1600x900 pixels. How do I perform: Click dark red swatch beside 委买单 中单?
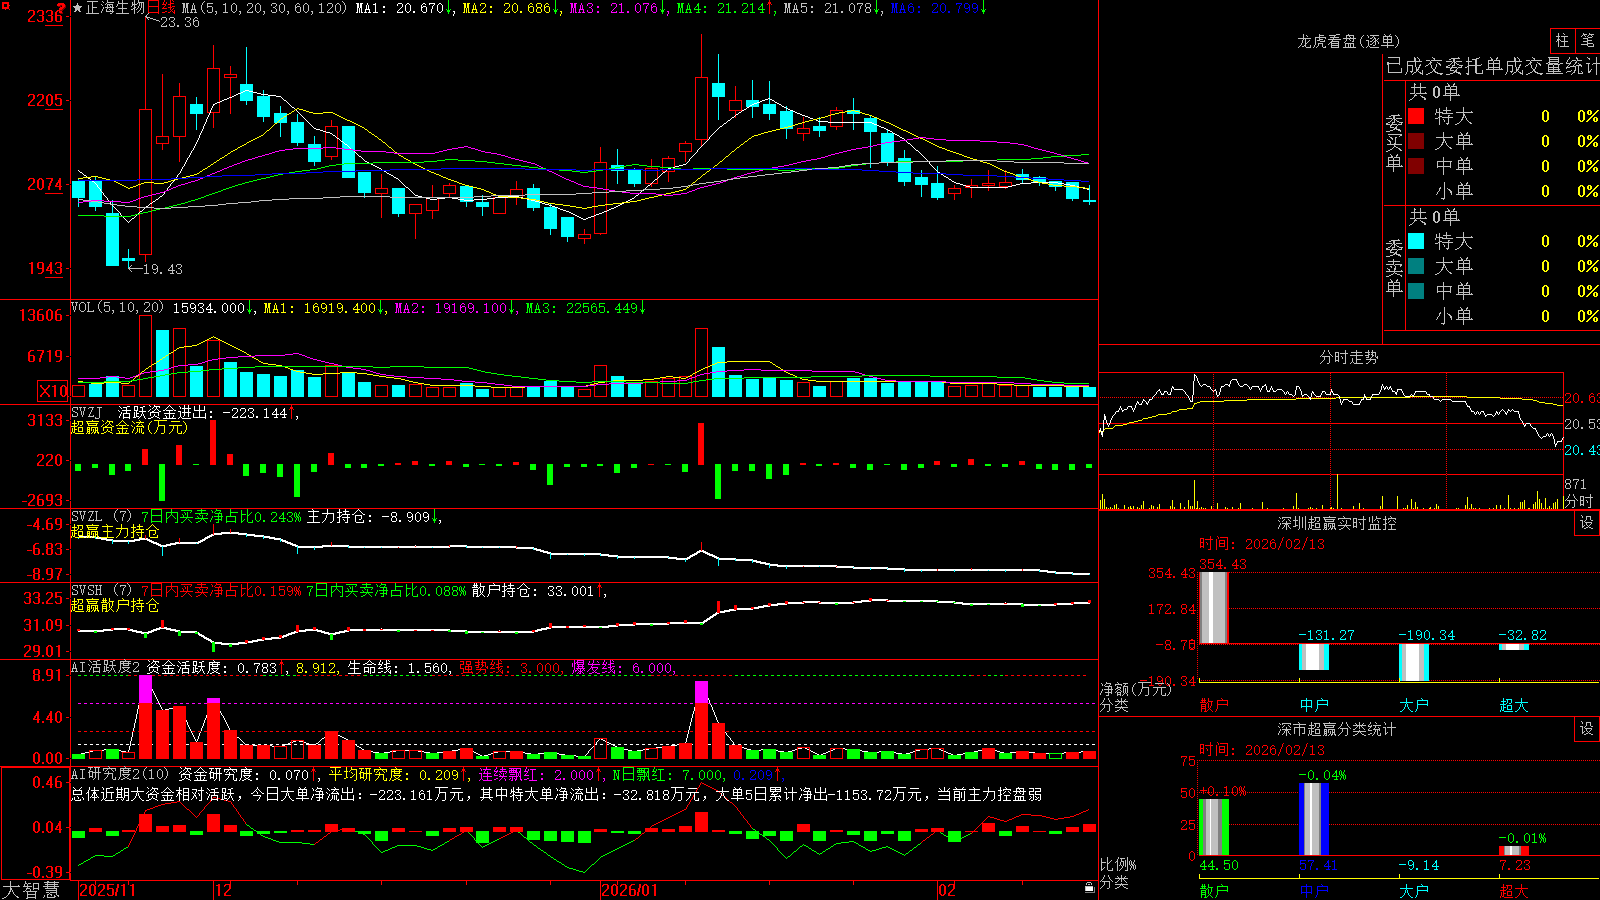point(1416,165)
